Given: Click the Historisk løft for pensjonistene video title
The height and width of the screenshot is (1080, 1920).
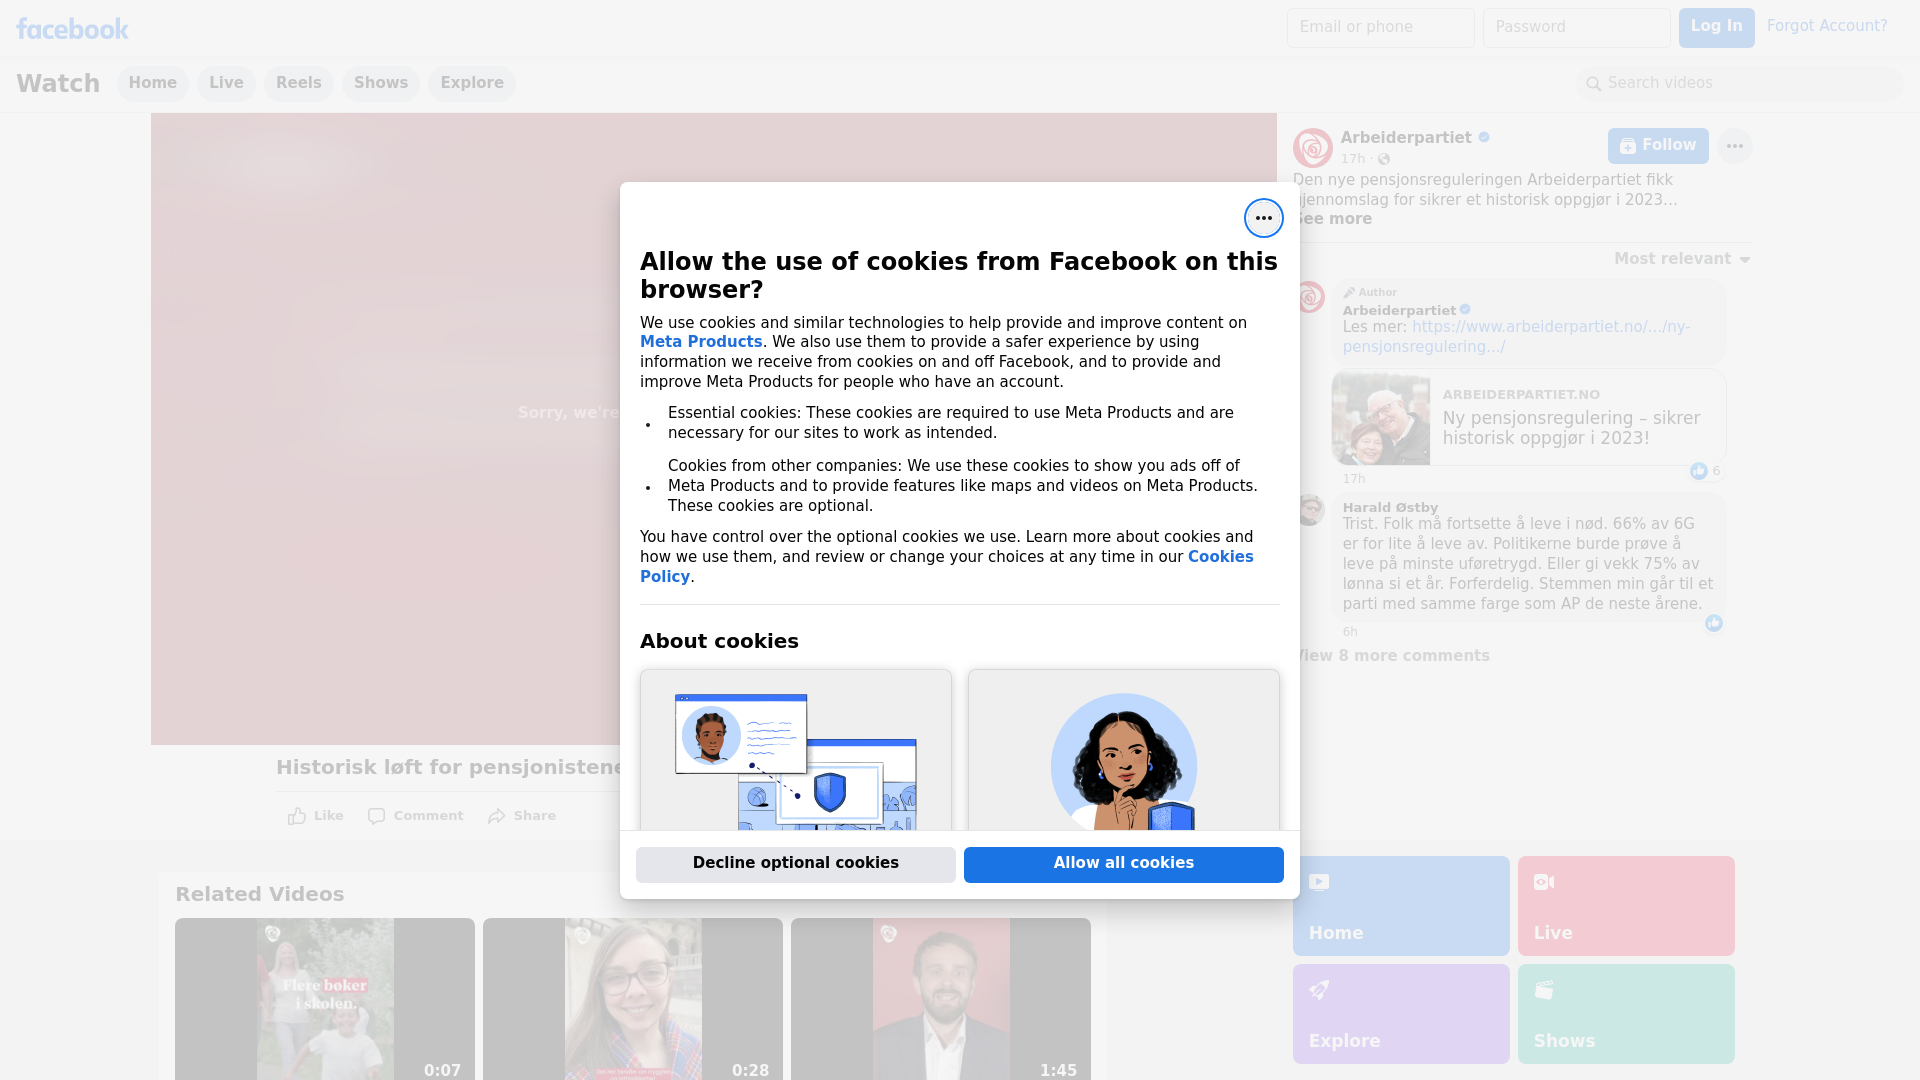Looking at the screenshot, I should coord(450,768).
